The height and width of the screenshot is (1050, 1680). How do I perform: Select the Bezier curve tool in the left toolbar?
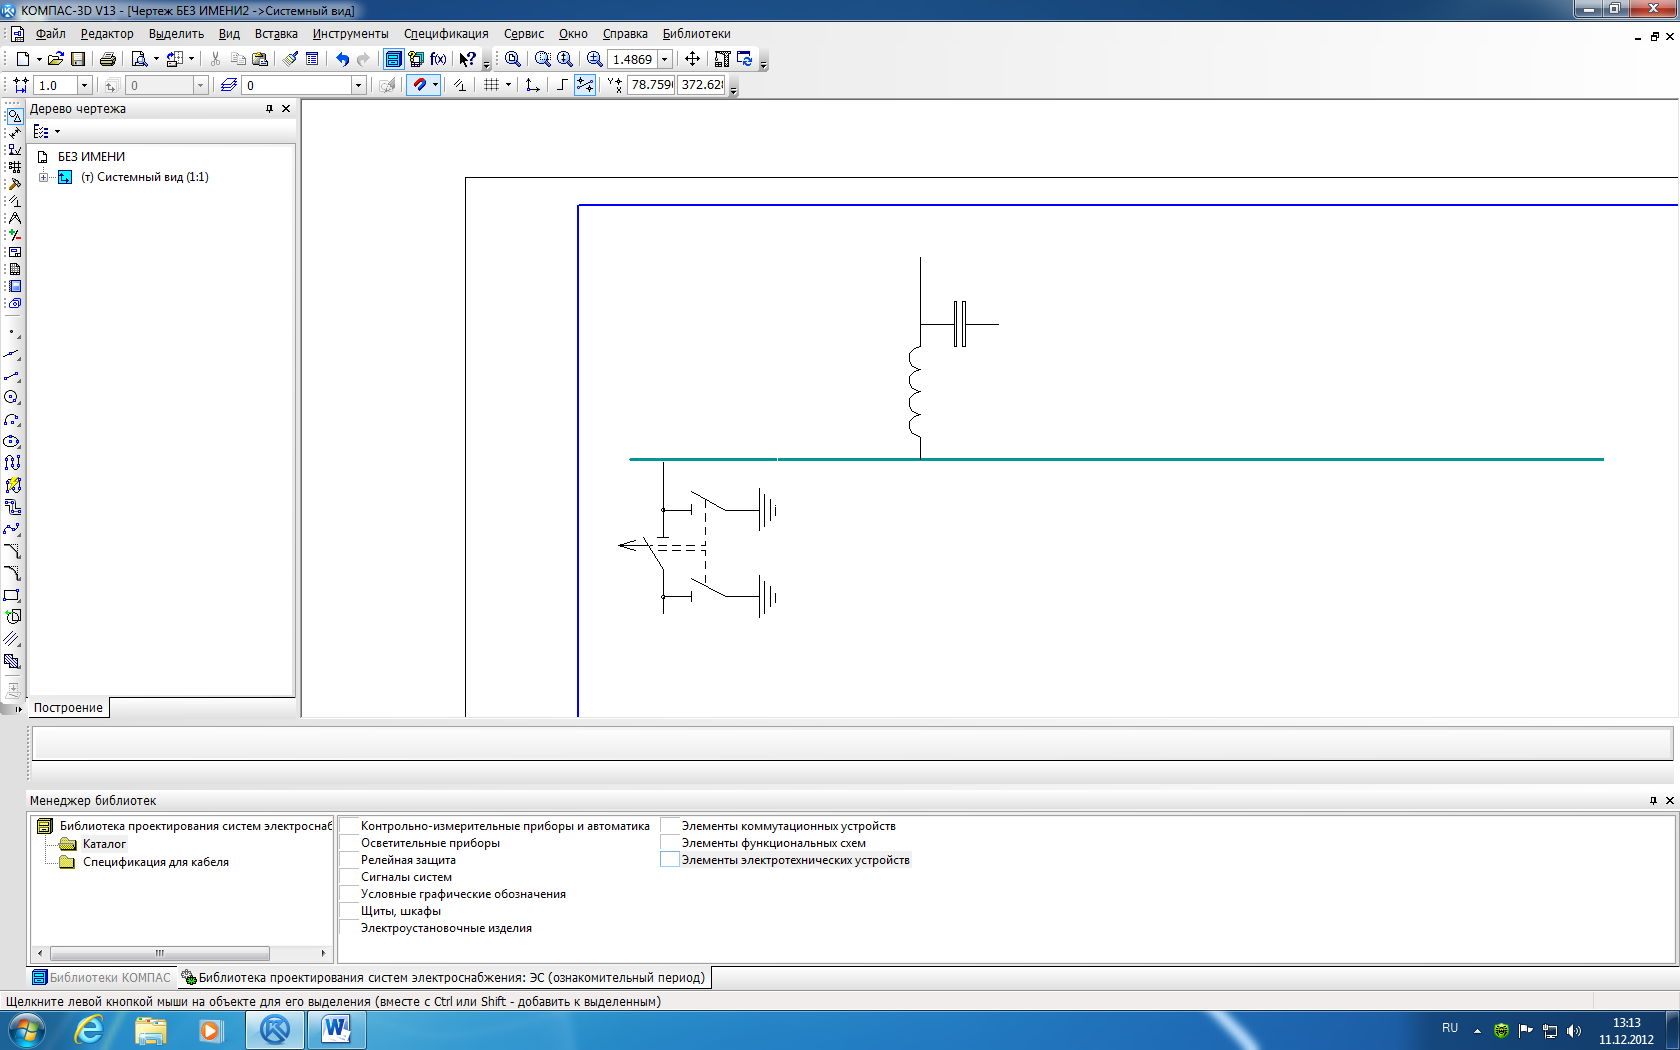pos(12,529)
